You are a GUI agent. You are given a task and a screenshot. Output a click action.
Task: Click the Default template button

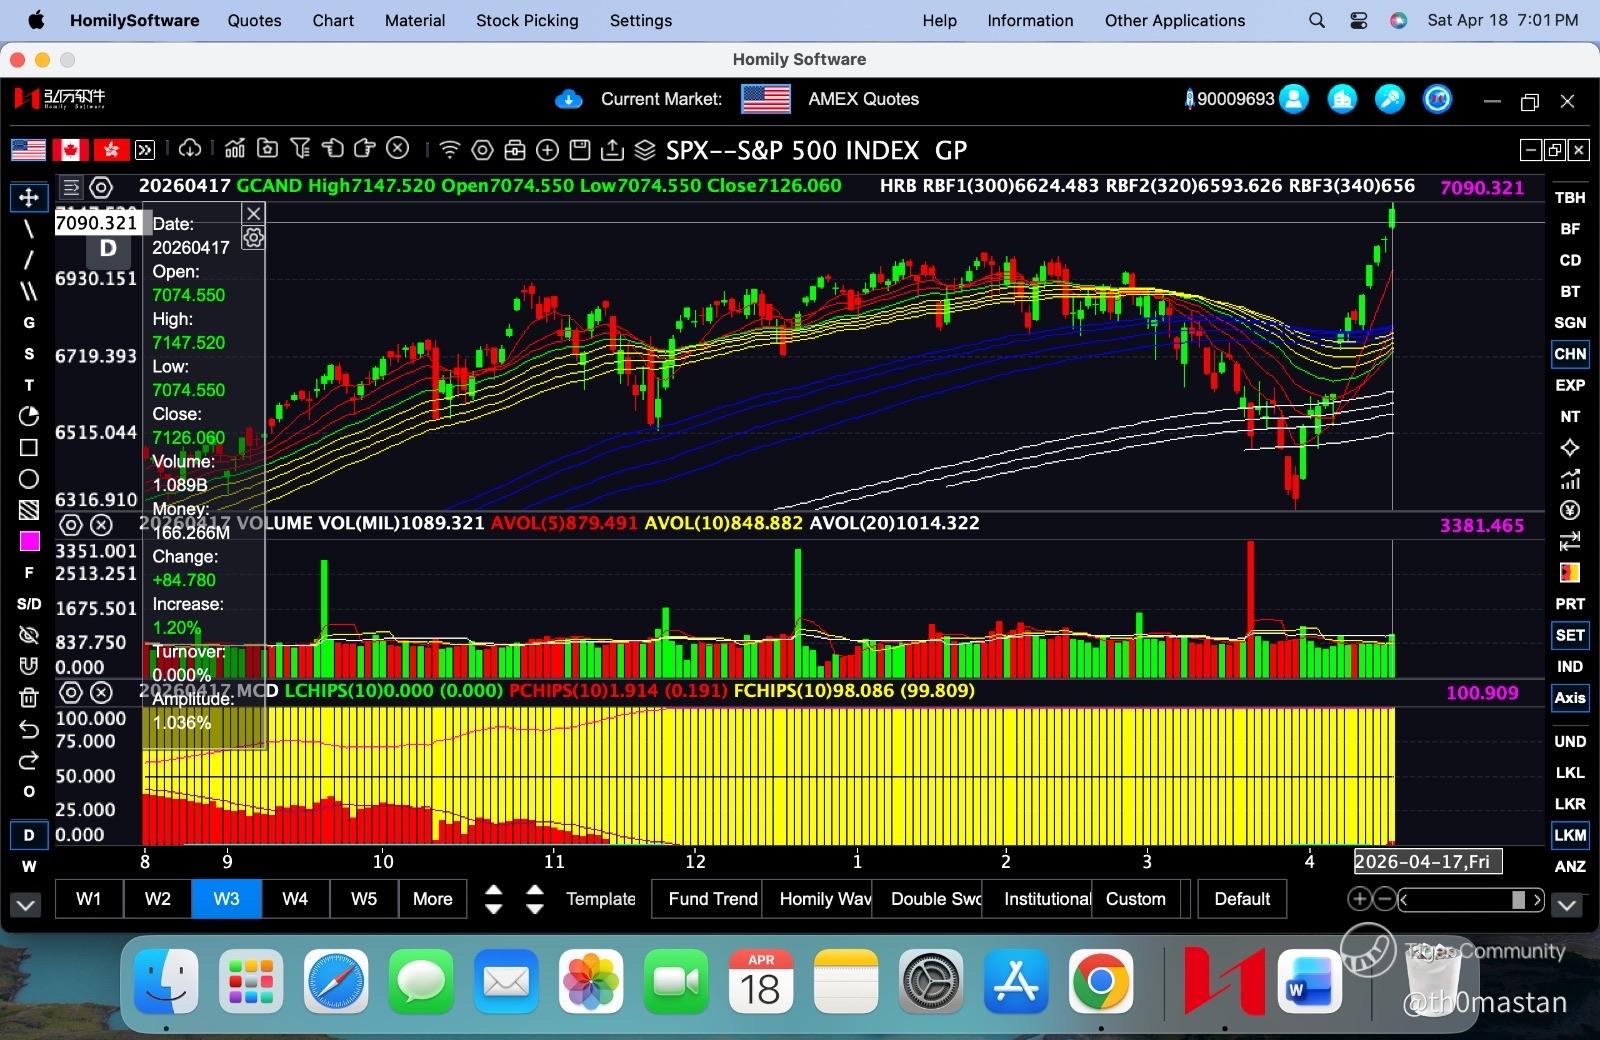pyautogui.click(x=1242, y=899)
